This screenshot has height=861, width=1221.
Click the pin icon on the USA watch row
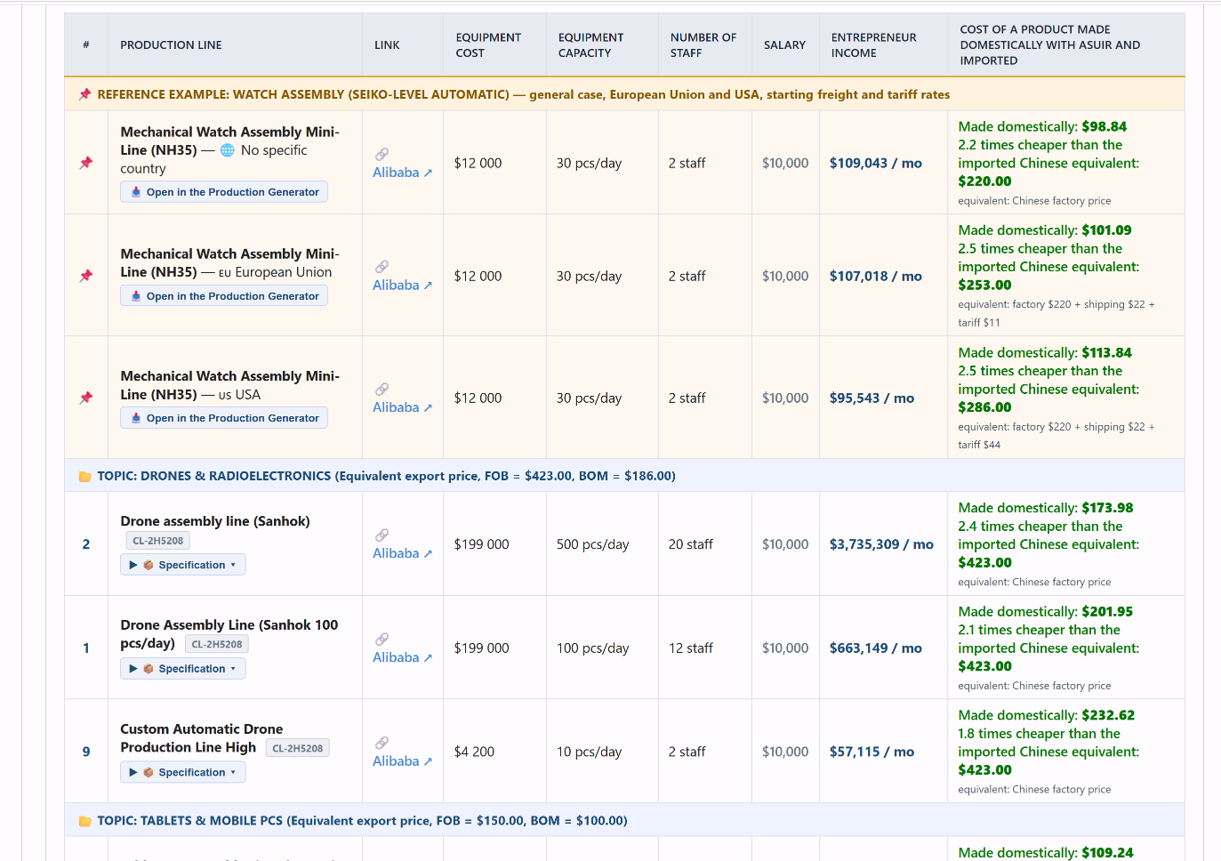pos(86,398)
